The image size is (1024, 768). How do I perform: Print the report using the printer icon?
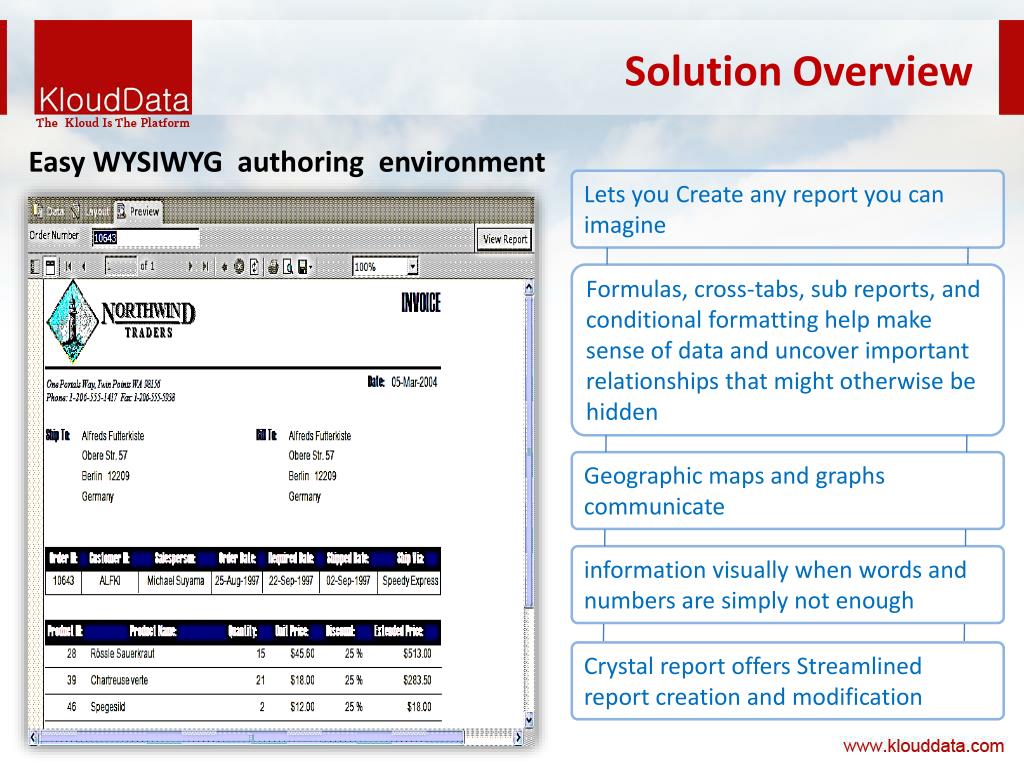pyautogui.click(x=273, y=266)
